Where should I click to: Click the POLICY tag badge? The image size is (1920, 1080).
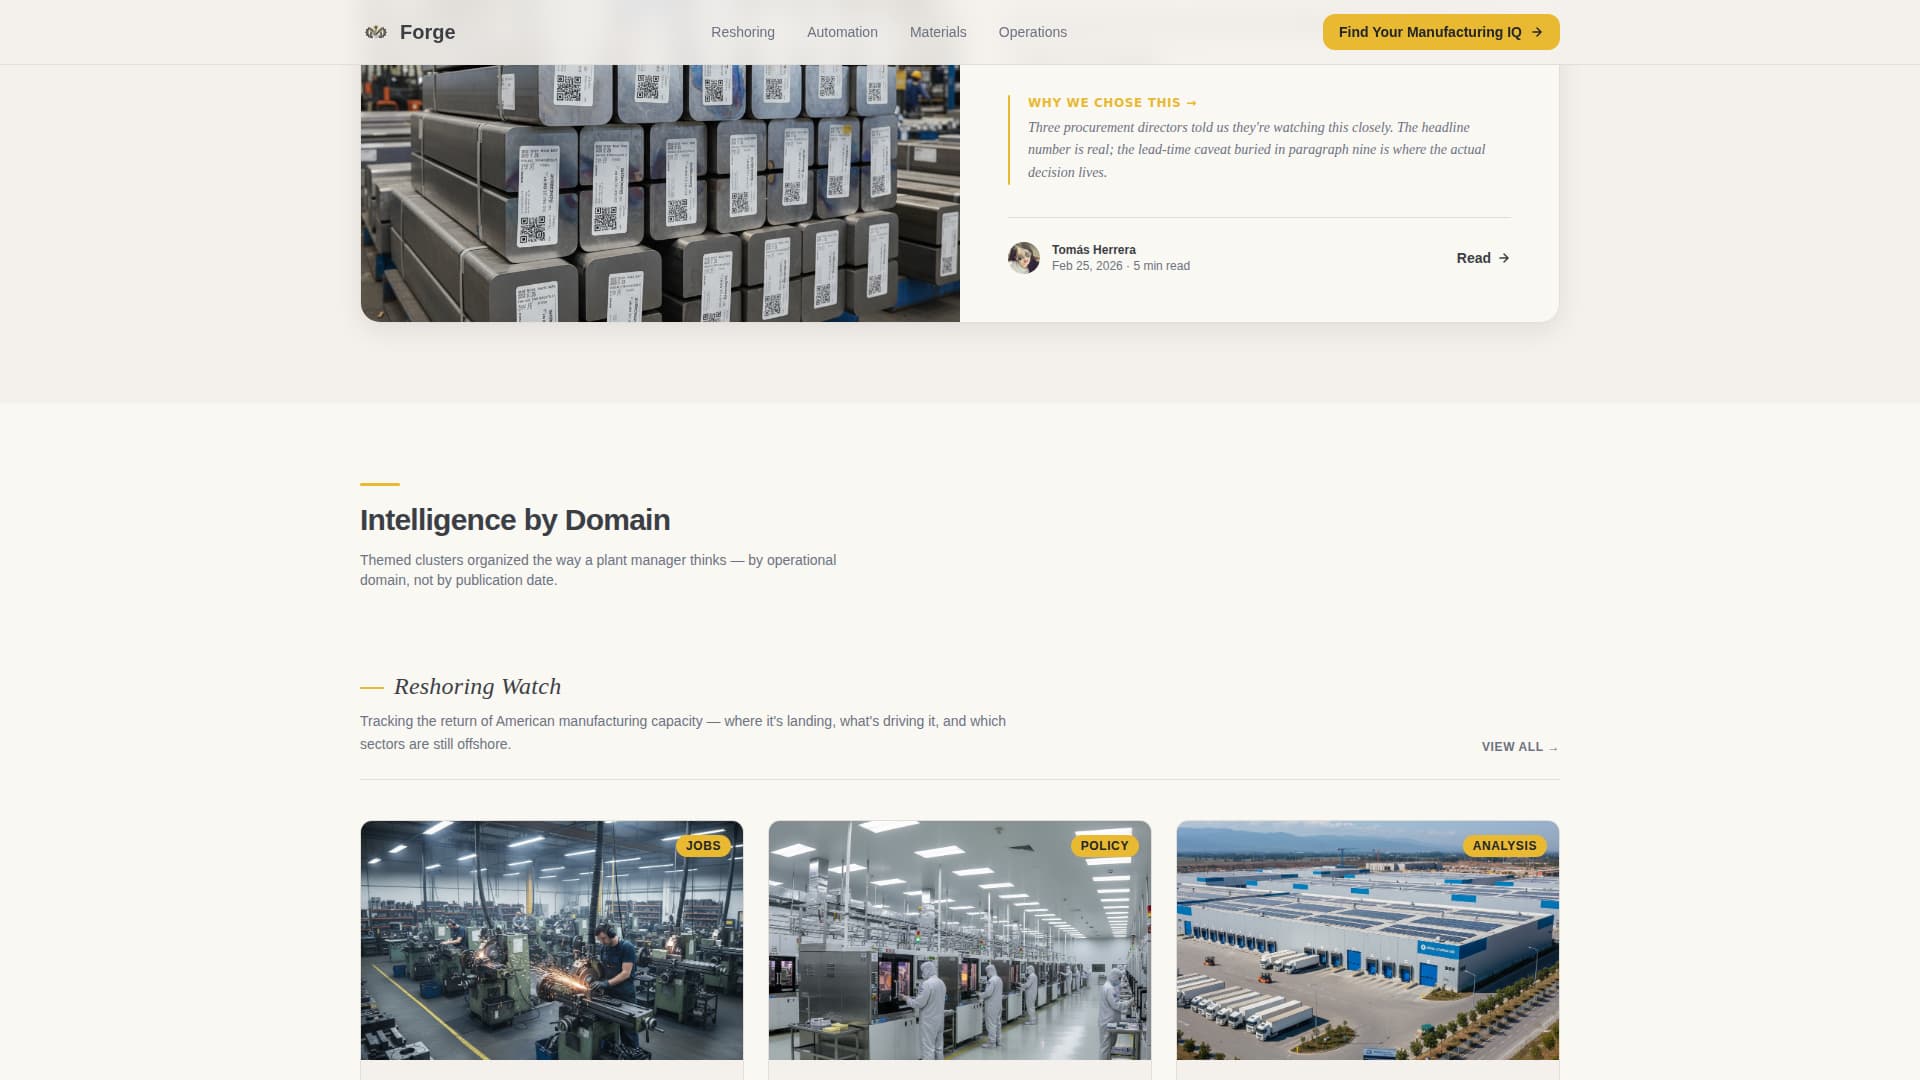(x=1104, y=846)
